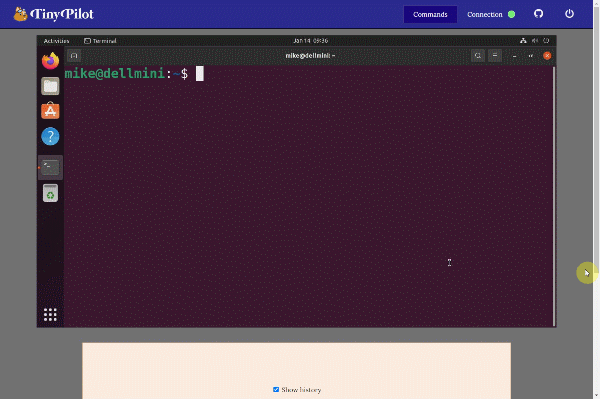Maximize the terminal window
600x399 pixels.
pyautogui.click(x=531, y=56)
